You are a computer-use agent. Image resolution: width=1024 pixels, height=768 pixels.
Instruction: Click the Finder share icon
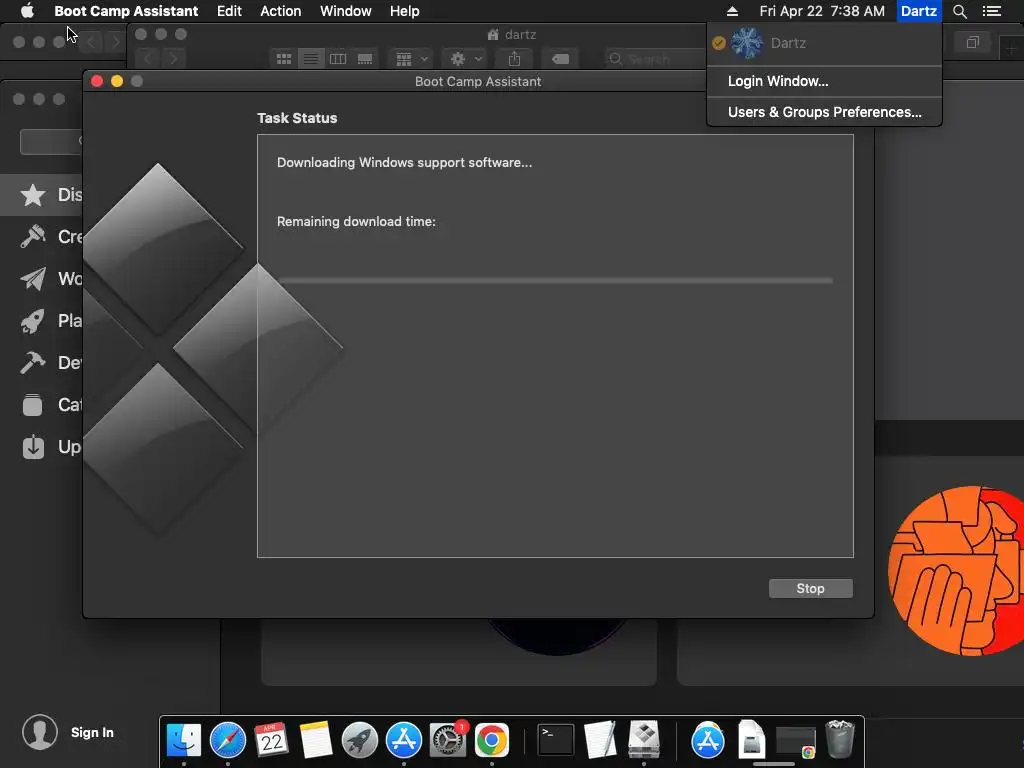coord(515,59)
